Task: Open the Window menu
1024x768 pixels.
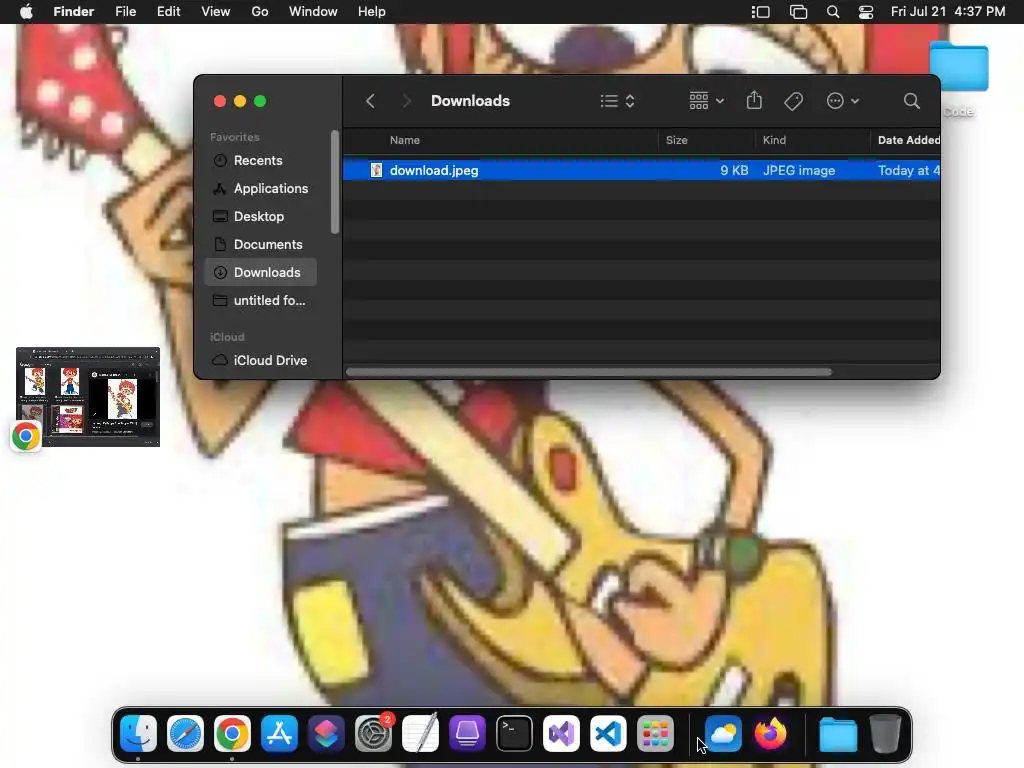Action: (x=313, y=12)
